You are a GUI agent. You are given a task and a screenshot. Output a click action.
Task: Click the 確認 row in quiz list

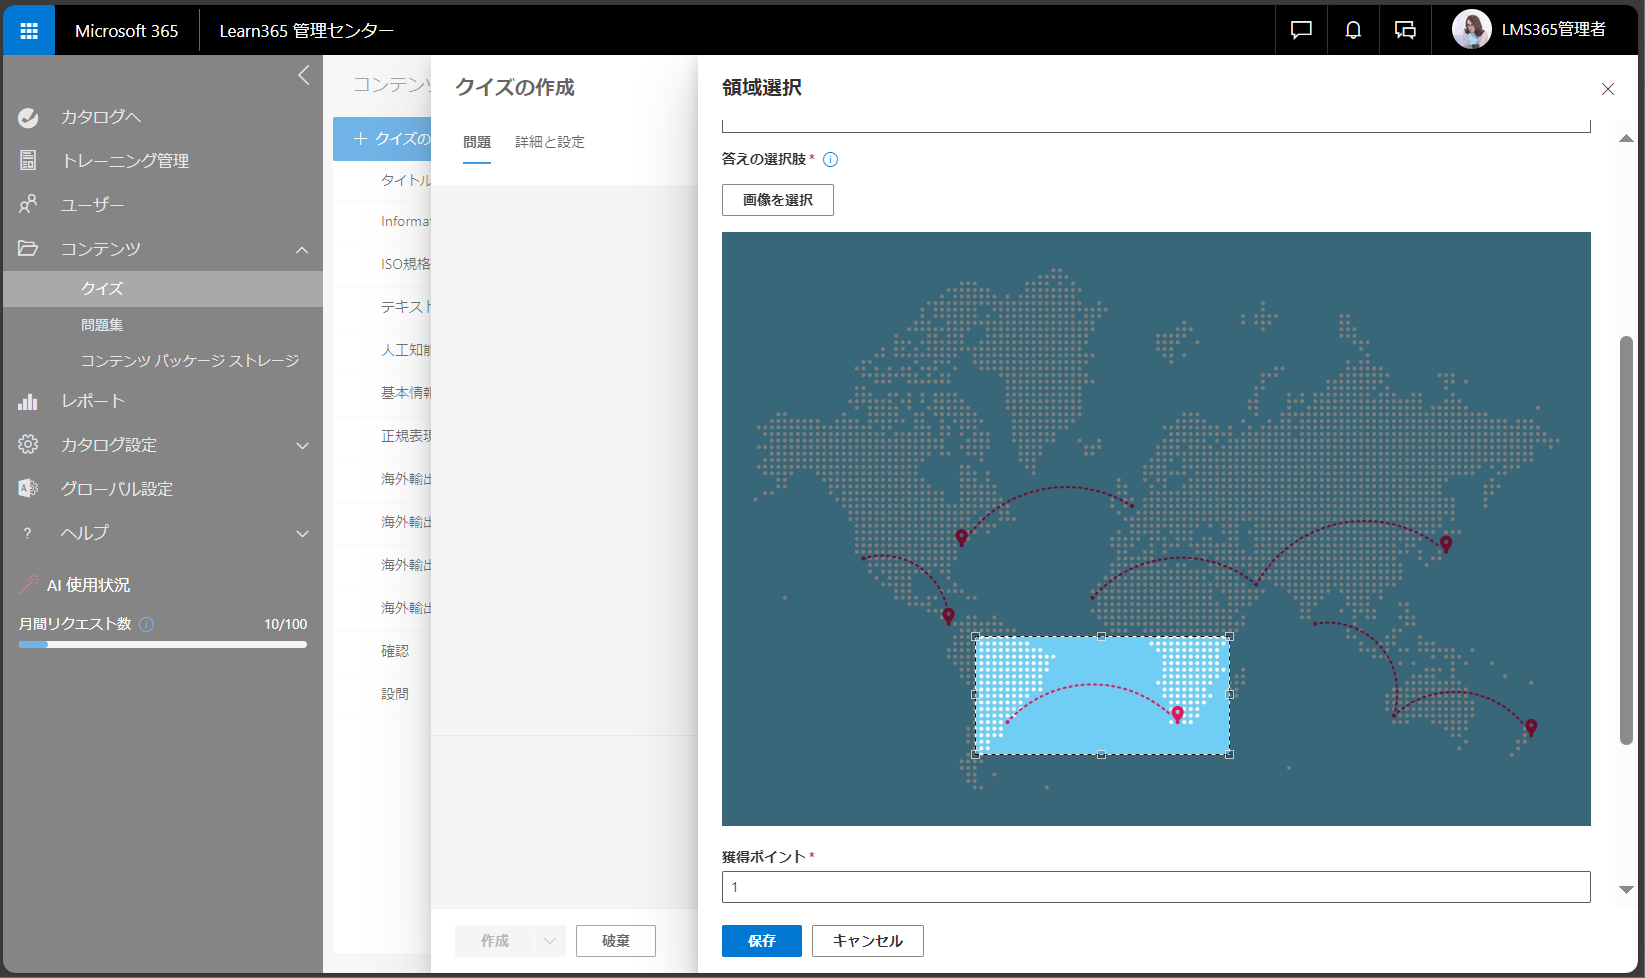[x=382, y=651]
